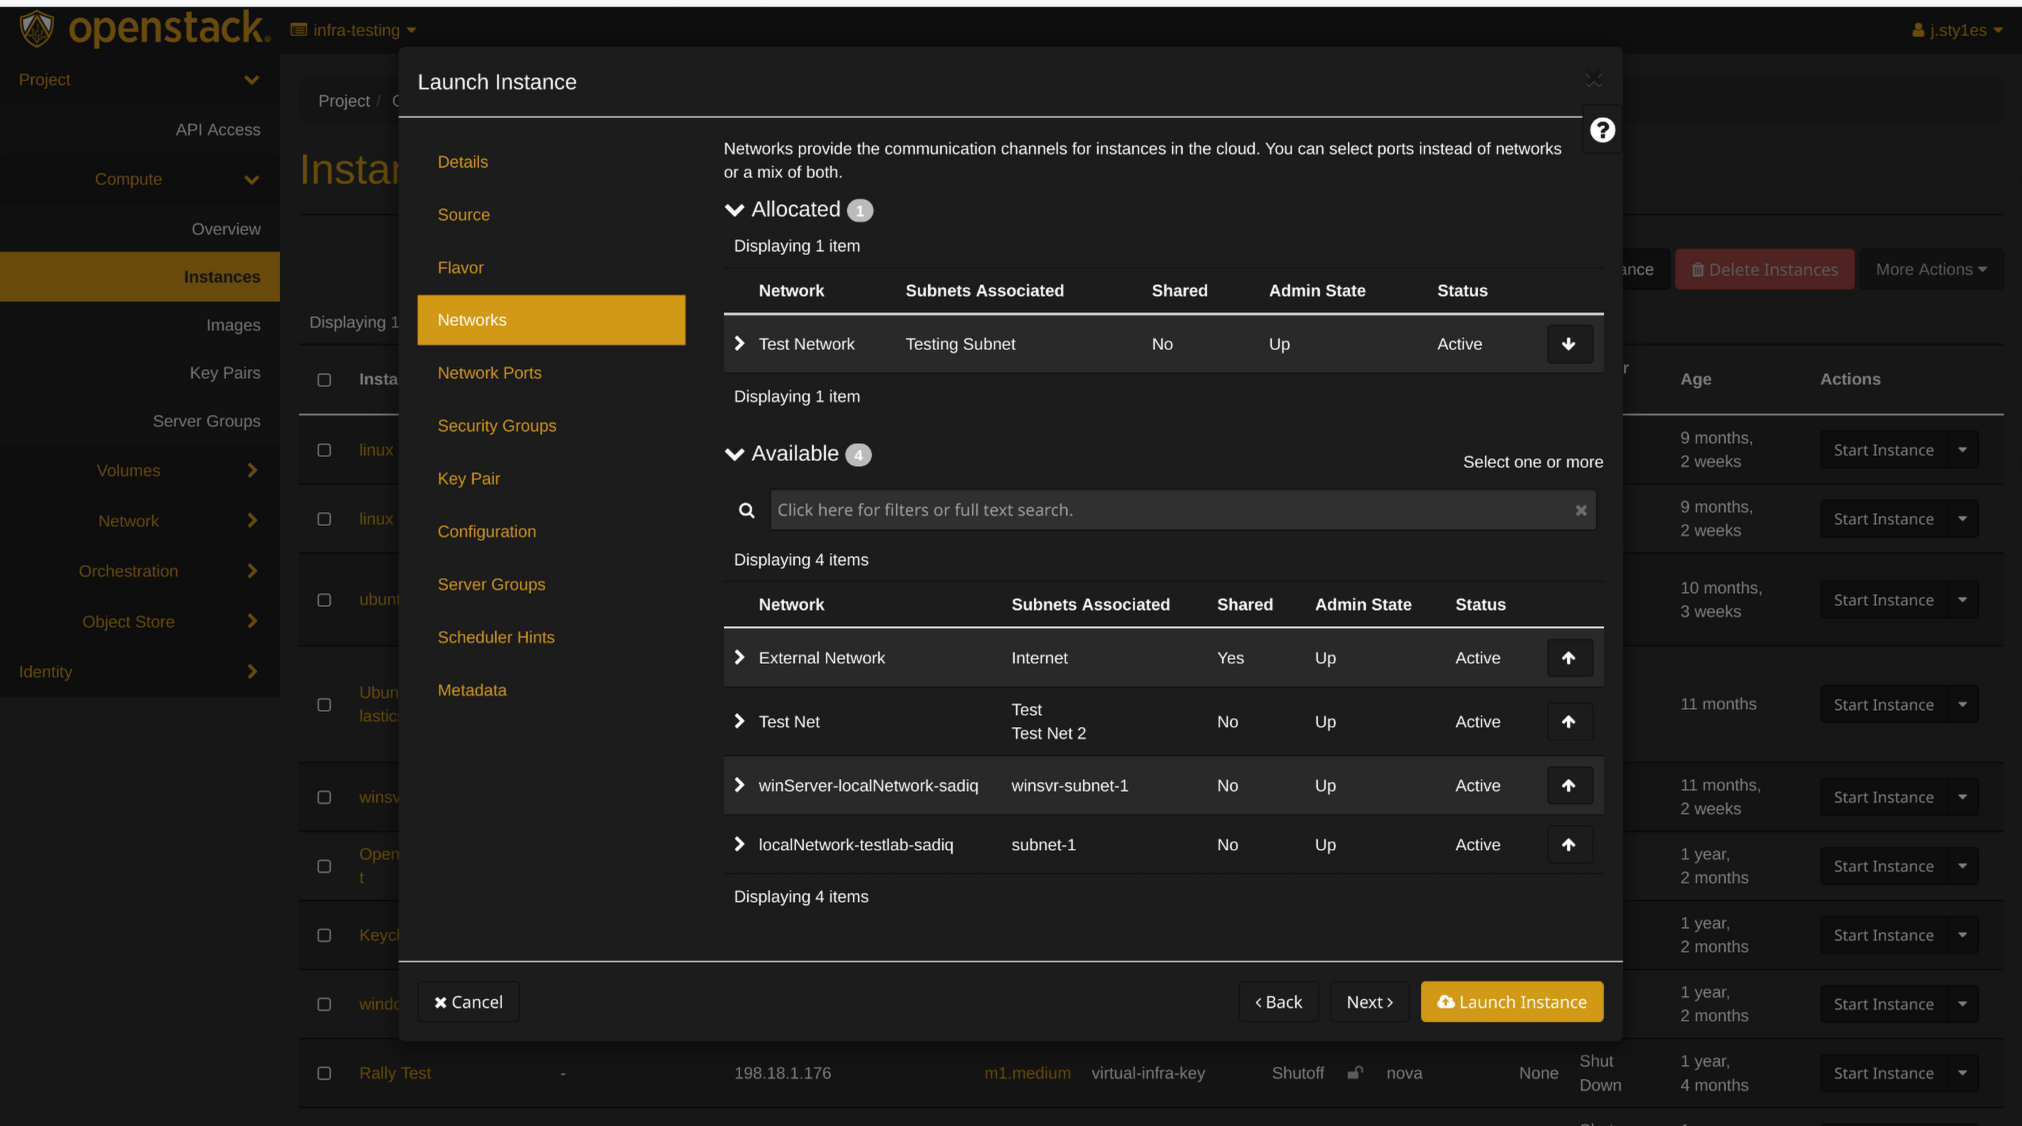Allocate localNetwork-testlab-sadiq with up arrow

pos(1569,845)
